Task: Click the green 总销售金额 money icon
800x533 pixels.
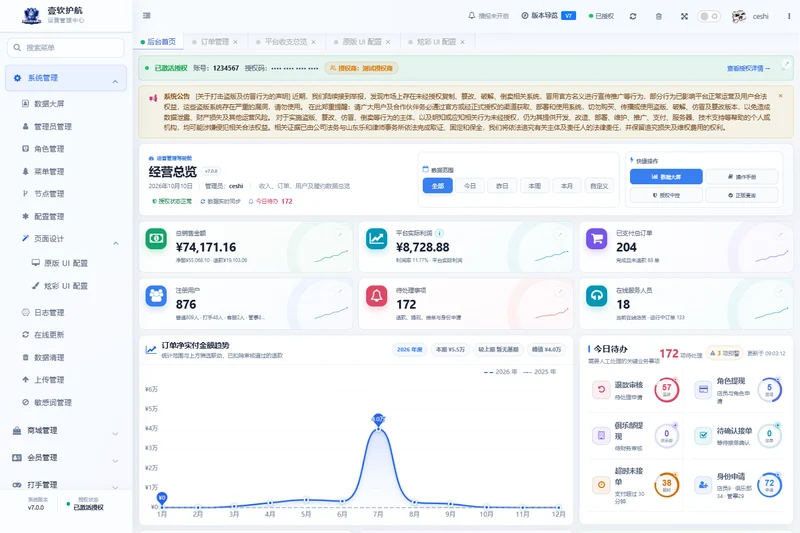Action: coord(156,239)
